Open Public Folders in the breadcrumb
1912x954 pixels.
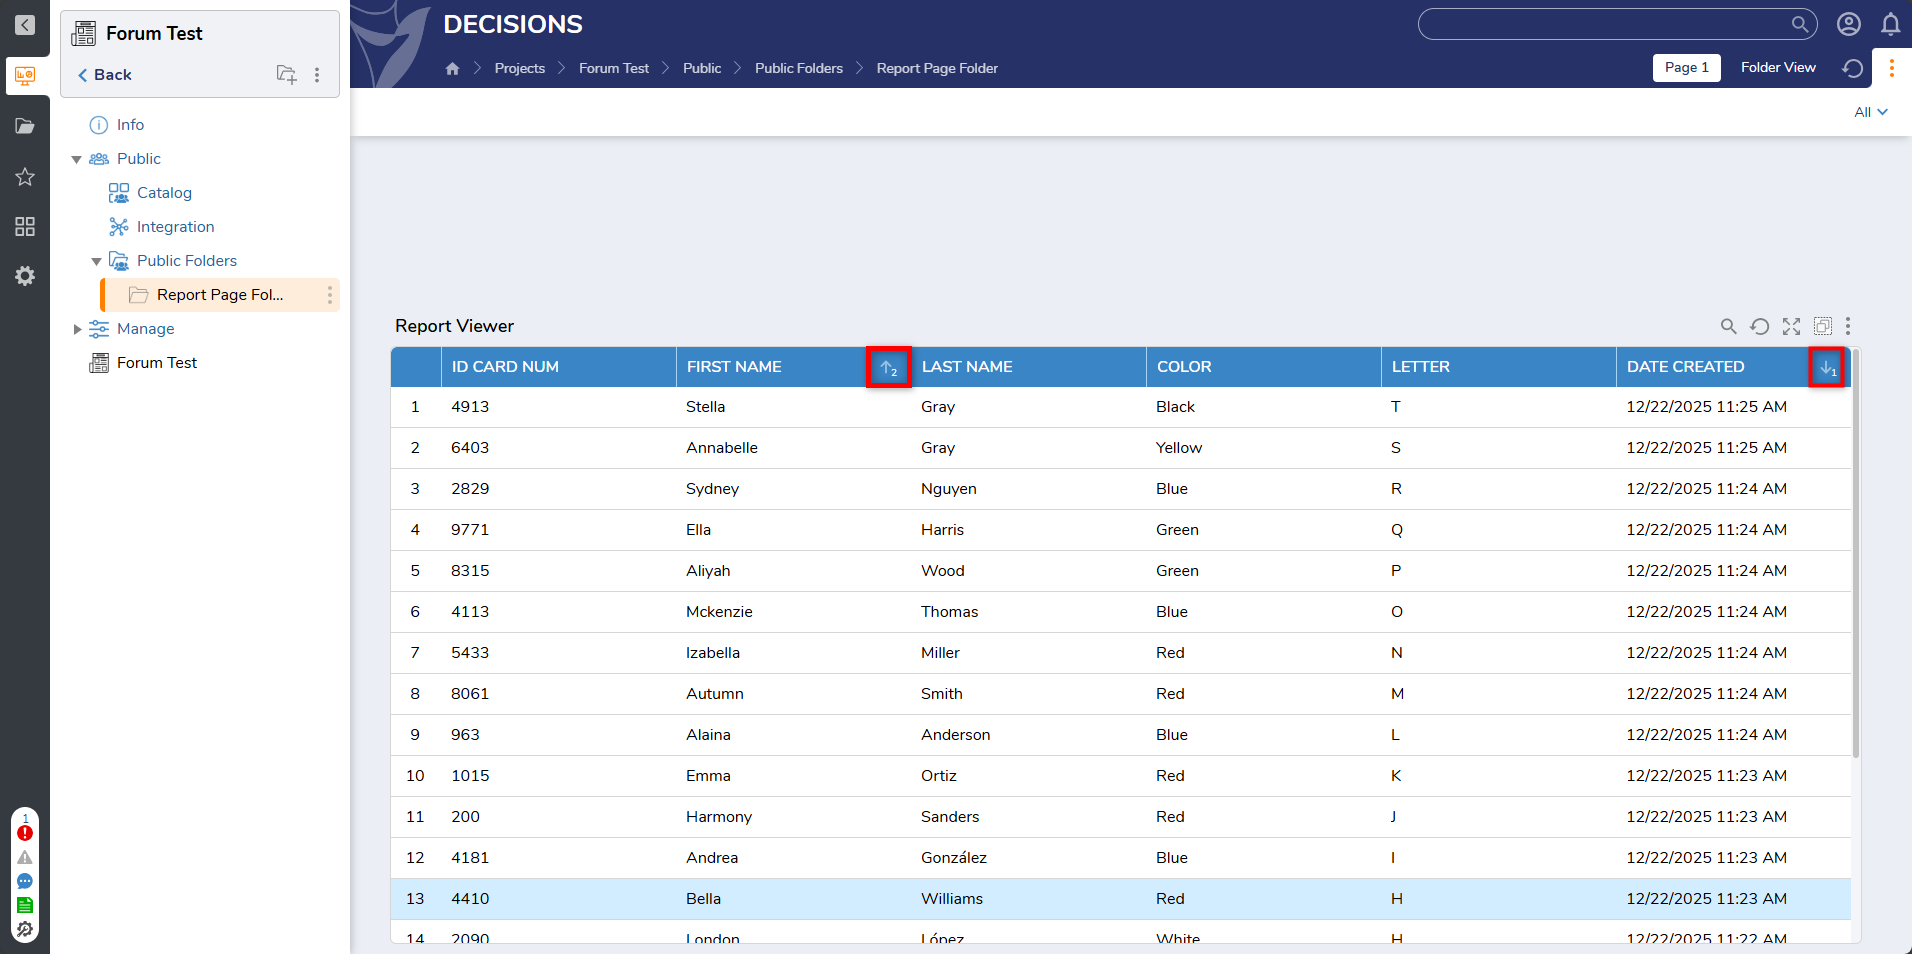[798, 68]
